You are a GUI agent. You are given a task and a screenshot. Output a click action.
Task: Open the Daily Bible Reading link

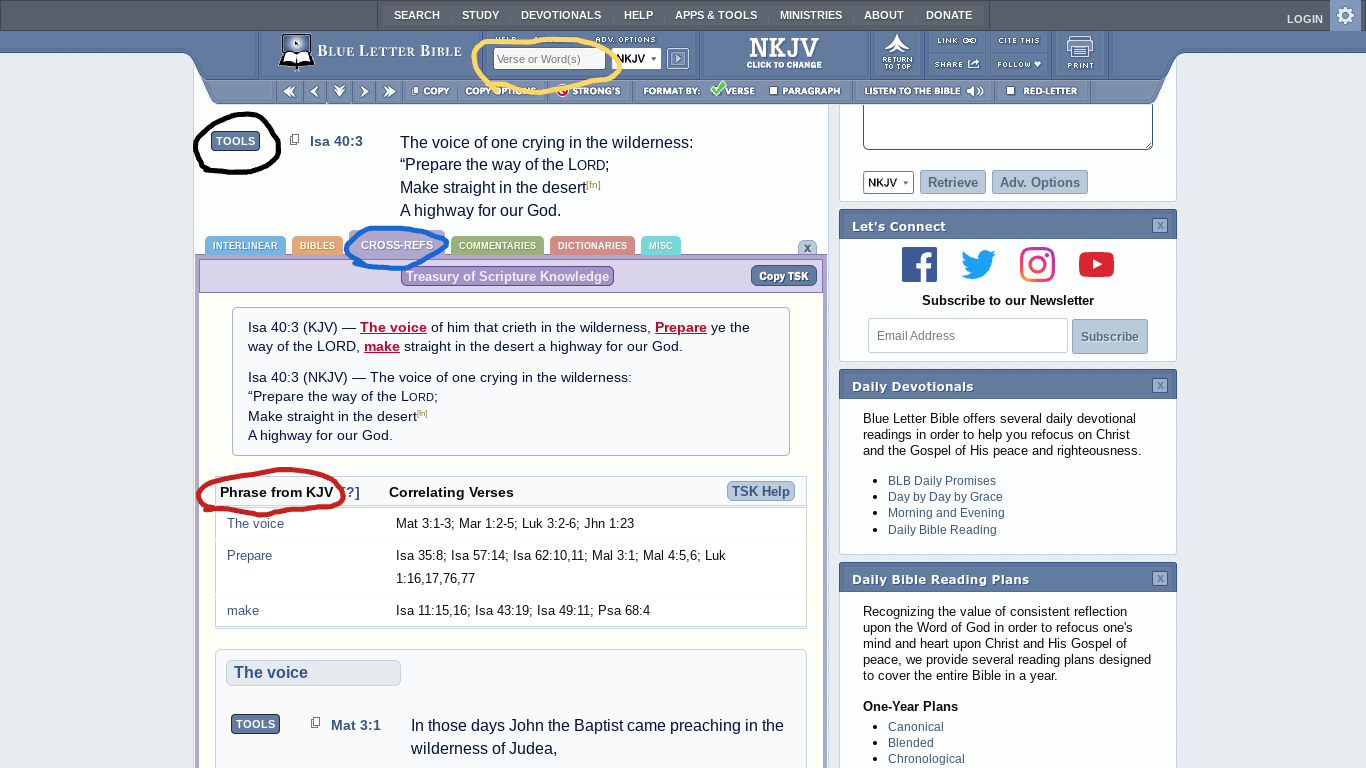(x=941, y=530)
